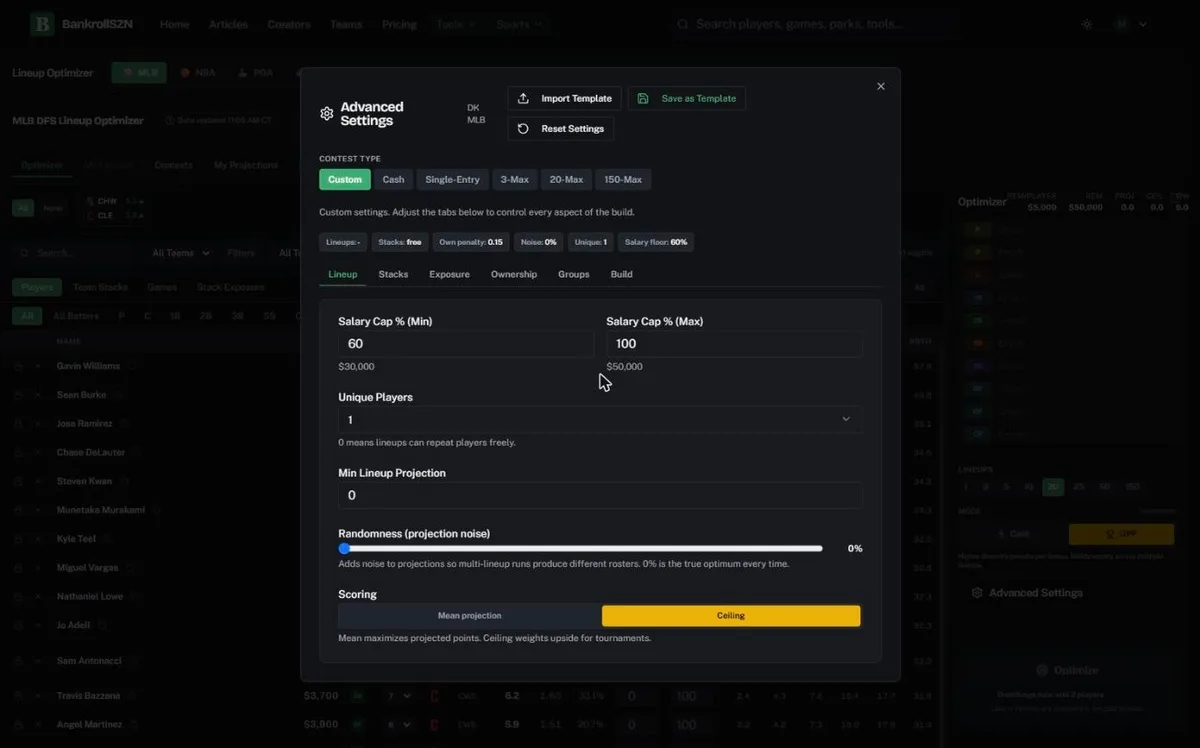This screenshot has width=1200, height=748.
Task: Select the MLB sport chip behind dialog
Action: 139,73
